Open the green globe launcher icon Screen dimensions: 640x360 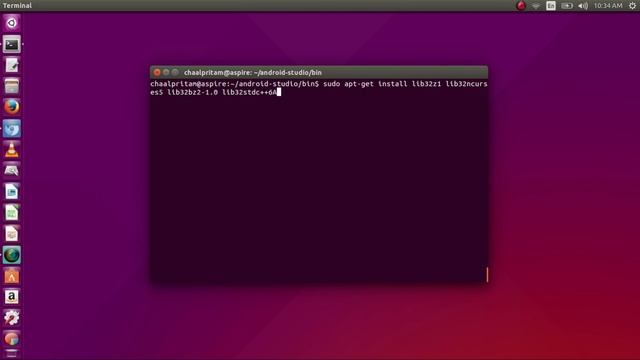point(11,255)
